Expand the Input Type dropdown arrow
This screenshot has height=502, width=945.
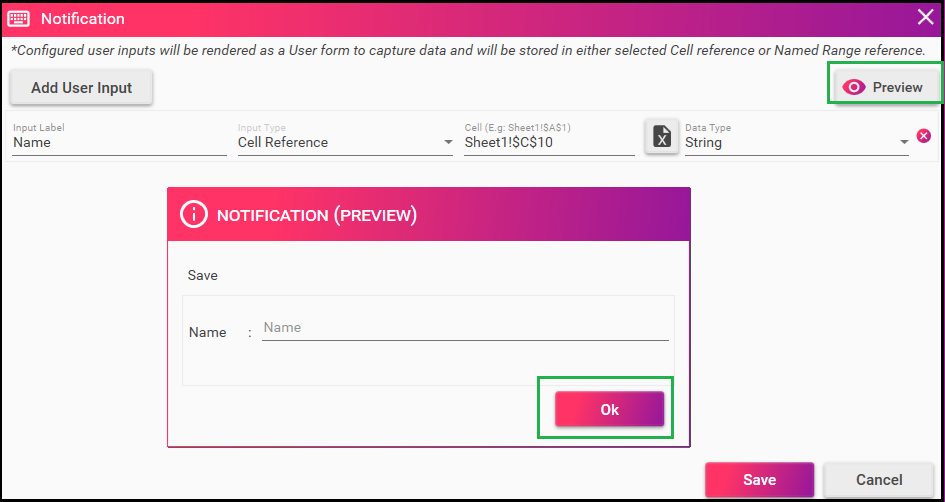click(448, 143)
